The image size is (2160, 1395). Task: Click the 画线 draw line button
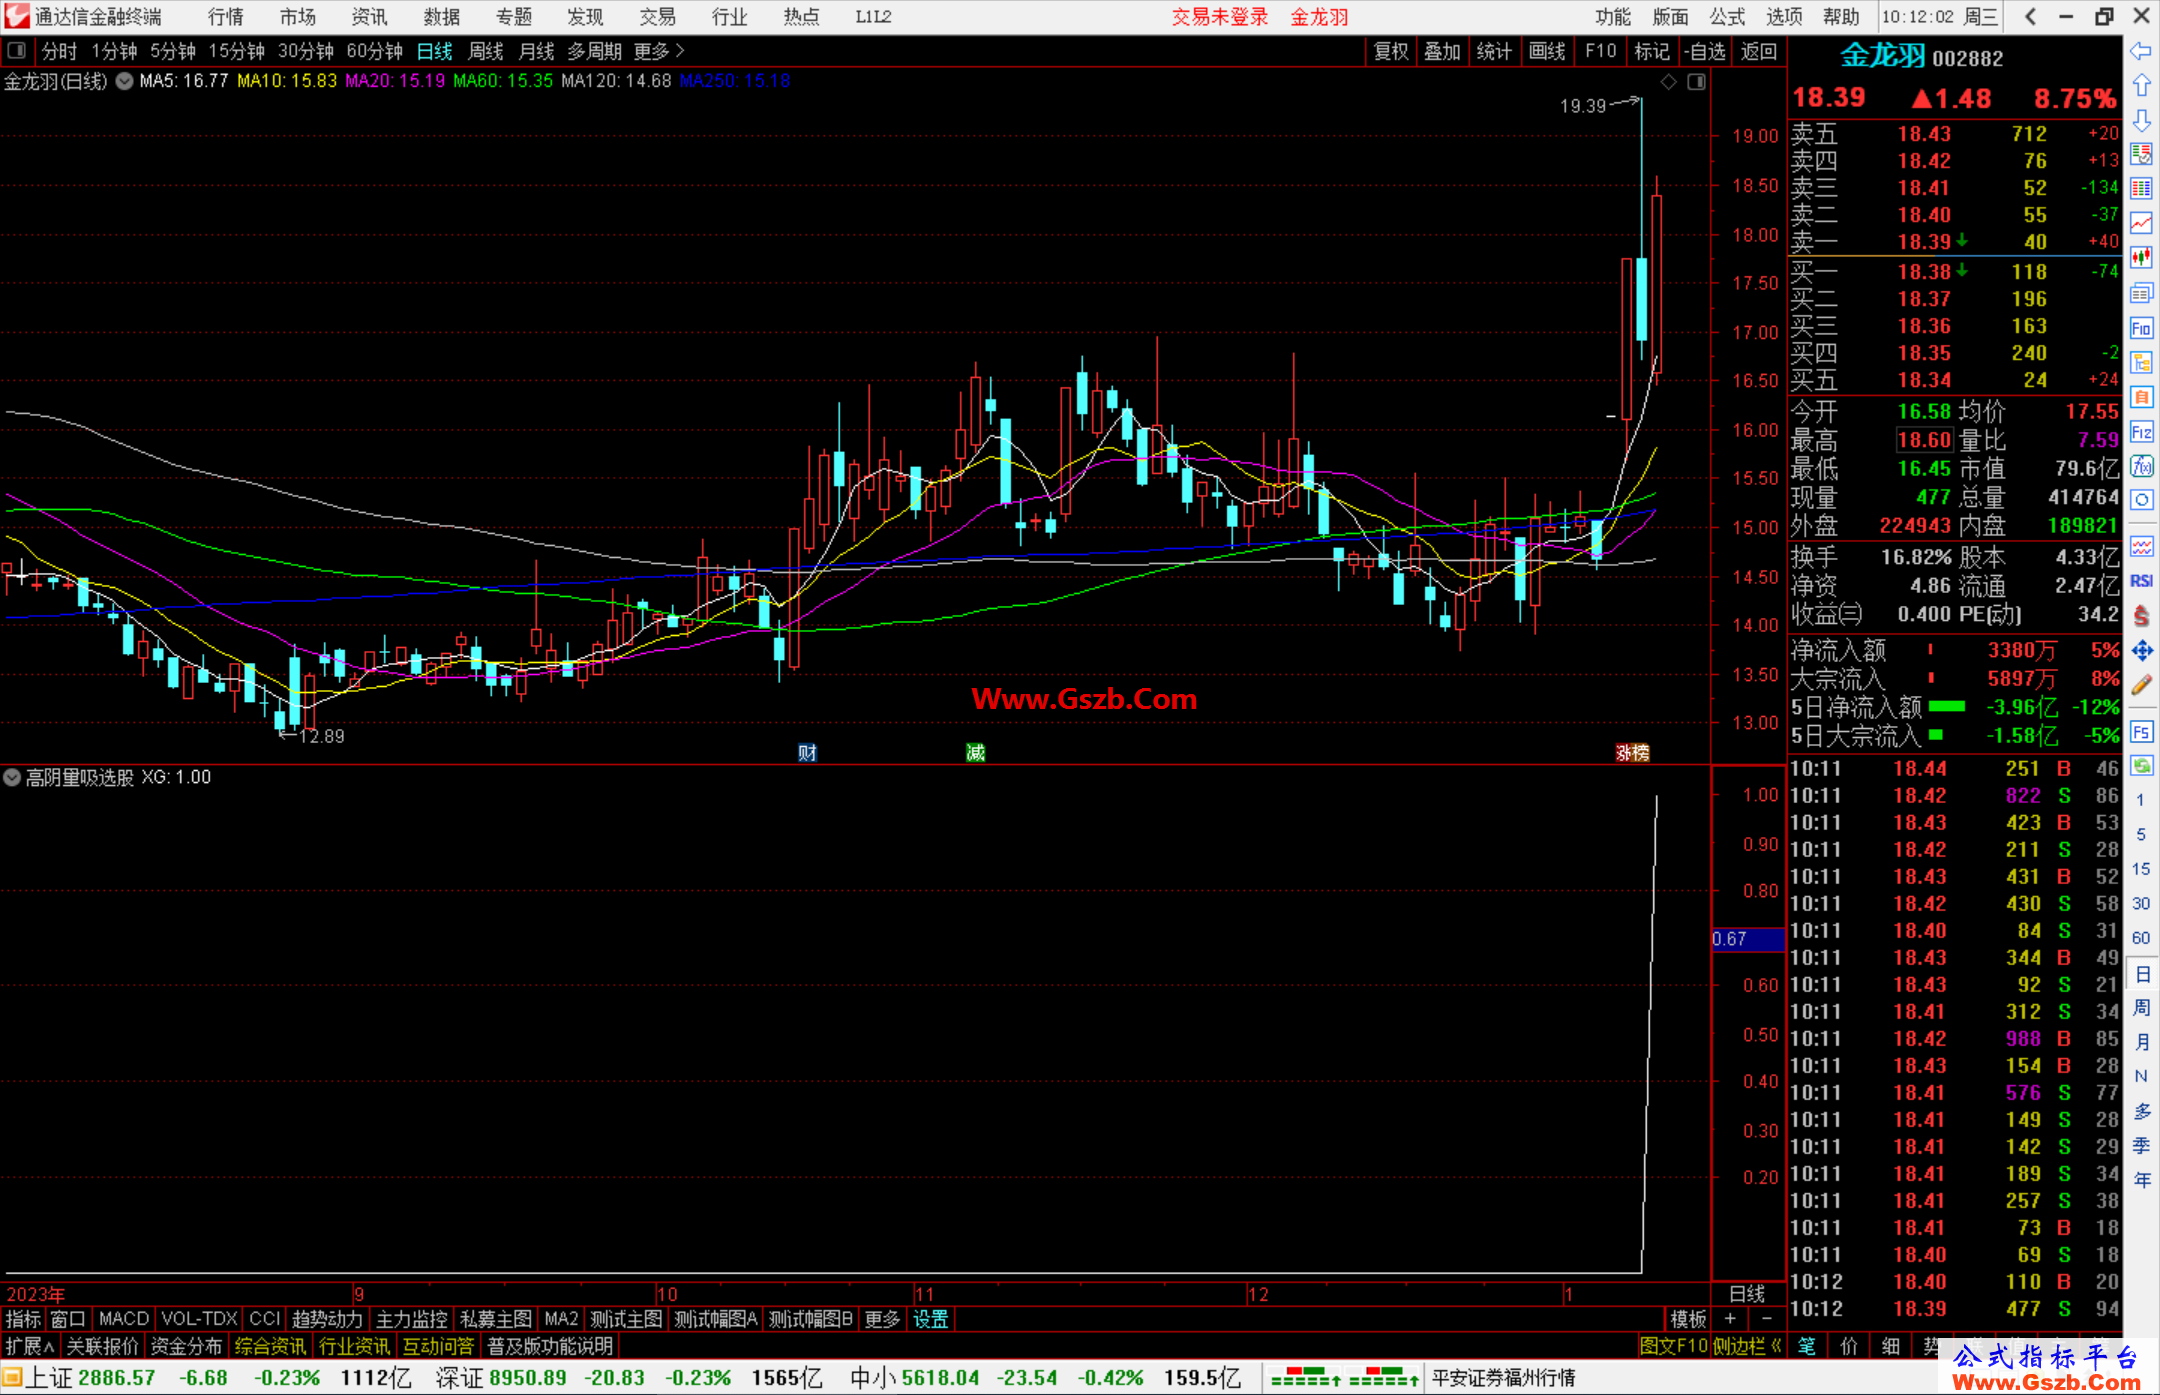1547,51
